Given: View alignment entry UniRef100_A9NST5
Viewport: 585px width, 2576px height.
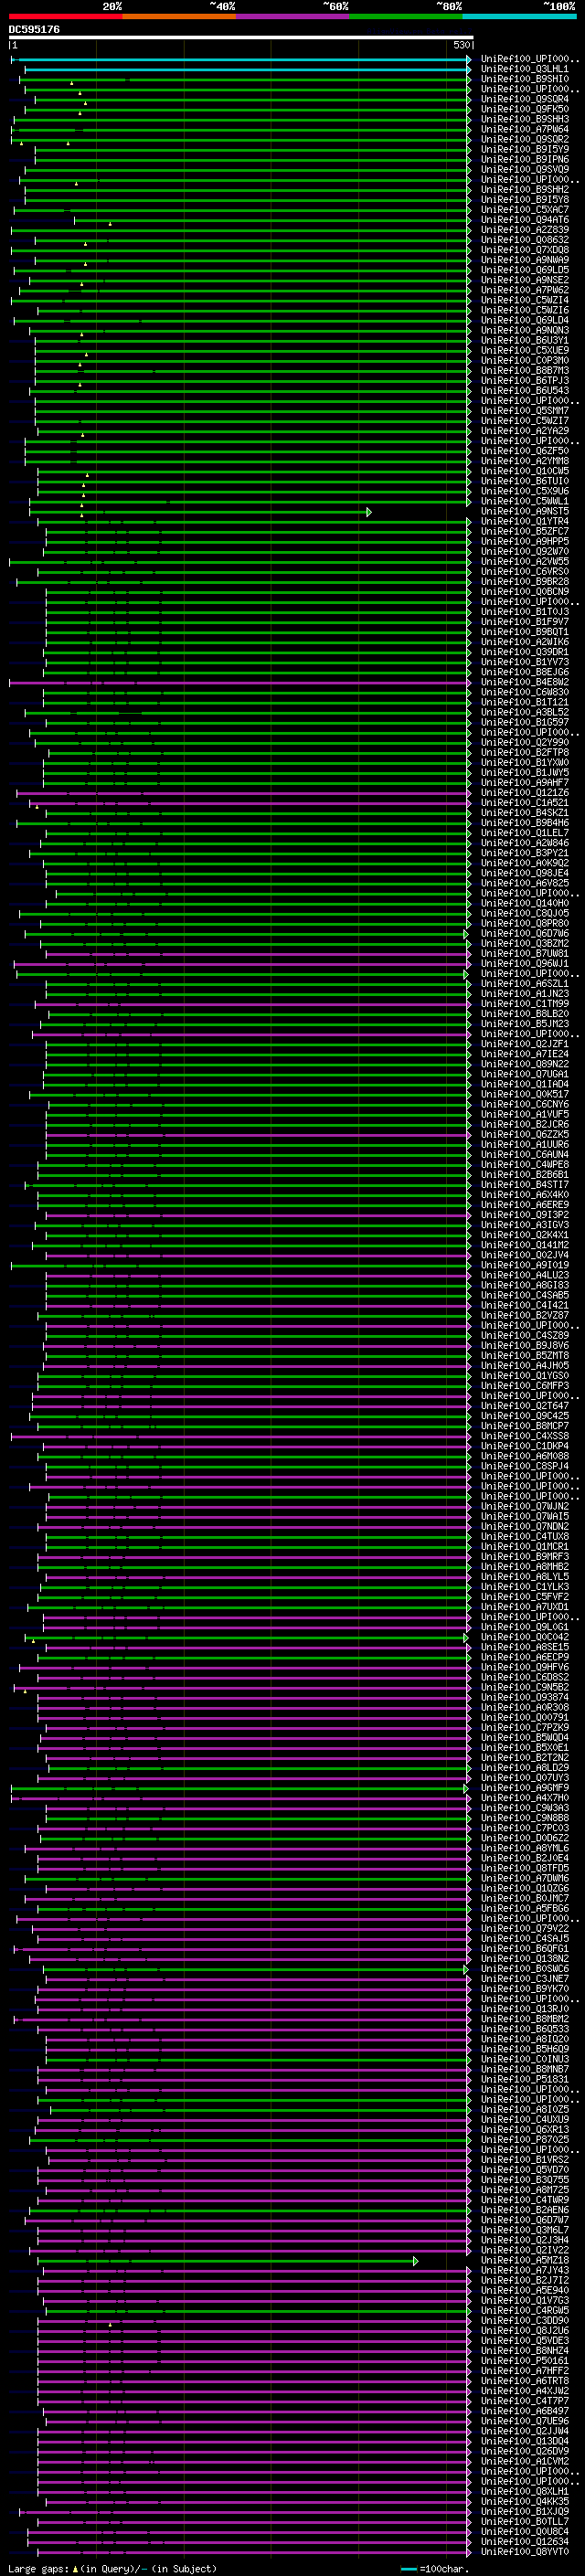Looking at the screenshot, I should point(525,512).
